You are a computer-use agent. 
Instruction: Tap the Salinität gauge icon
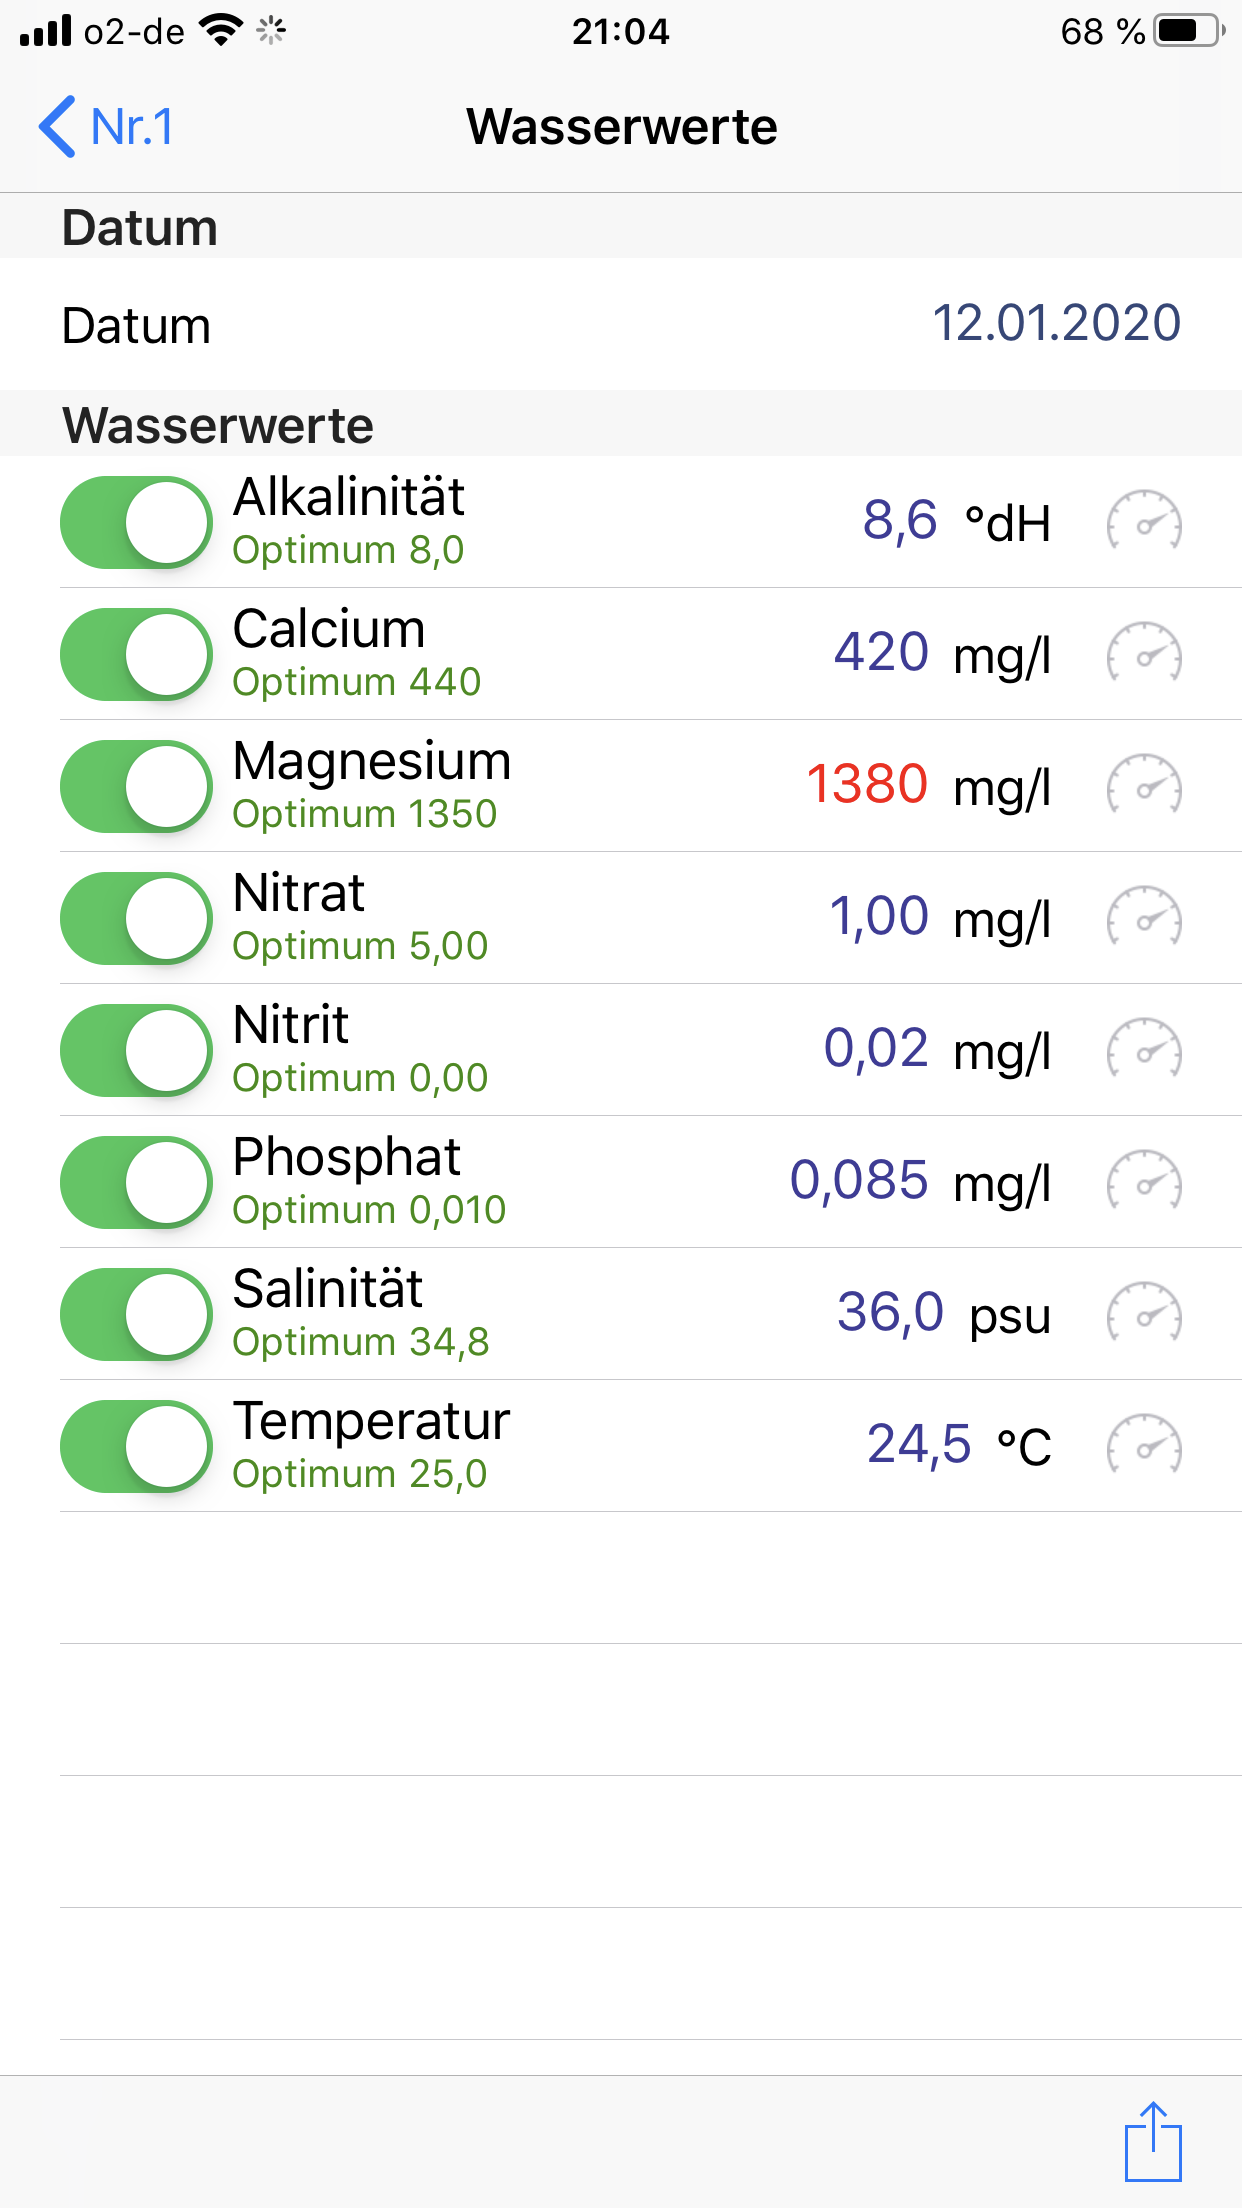point(1144,1313)
